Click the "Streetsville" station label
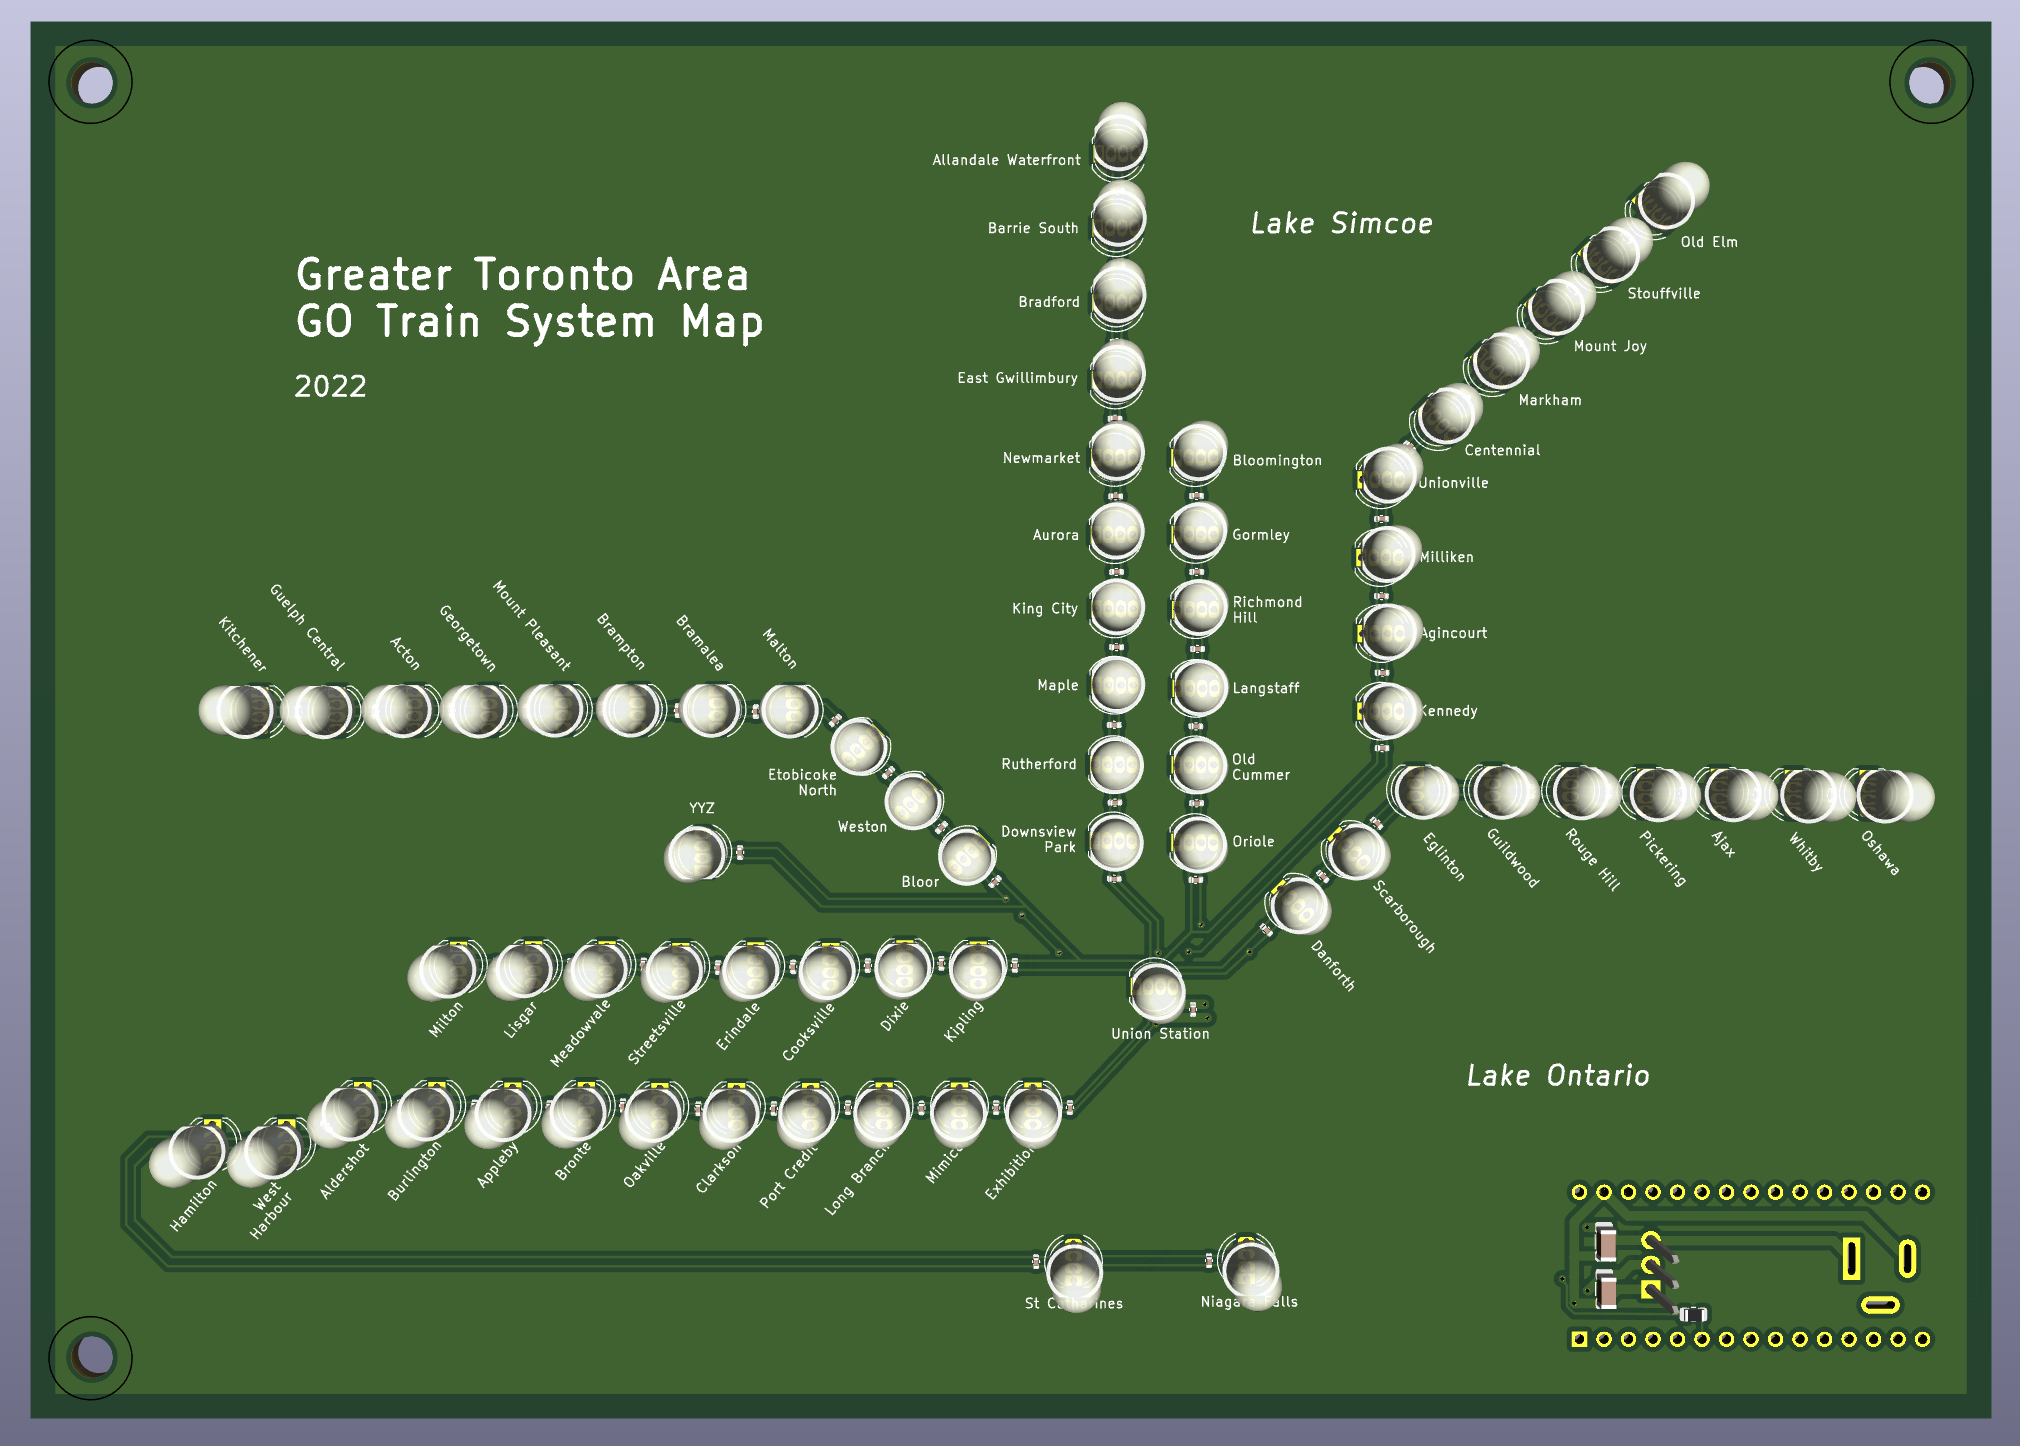2020x1446 pixels. coord(657,1032)
